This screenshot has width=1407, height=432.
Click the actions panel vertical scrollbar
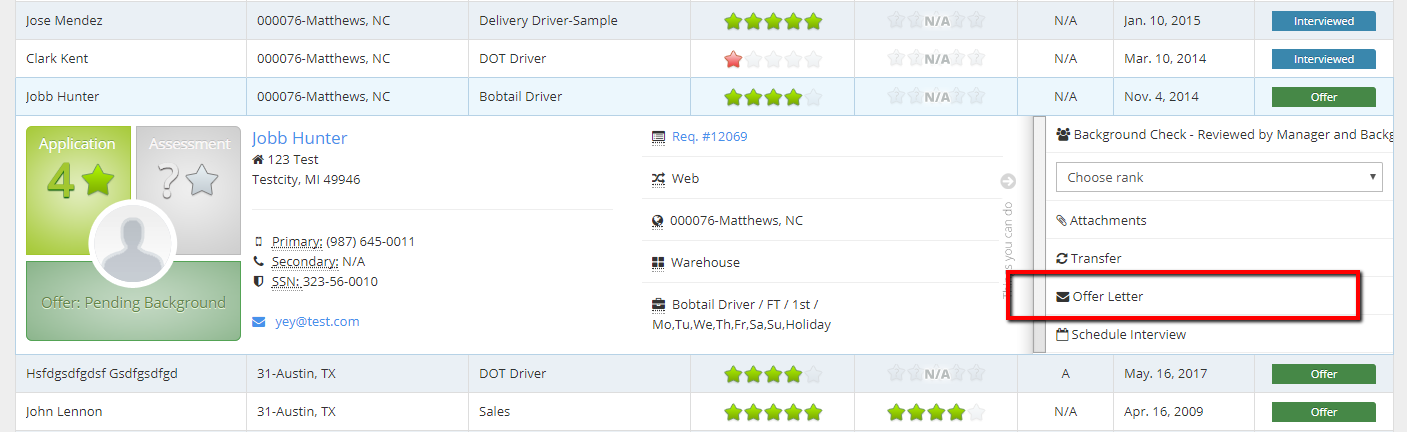tap(1039, 235)
